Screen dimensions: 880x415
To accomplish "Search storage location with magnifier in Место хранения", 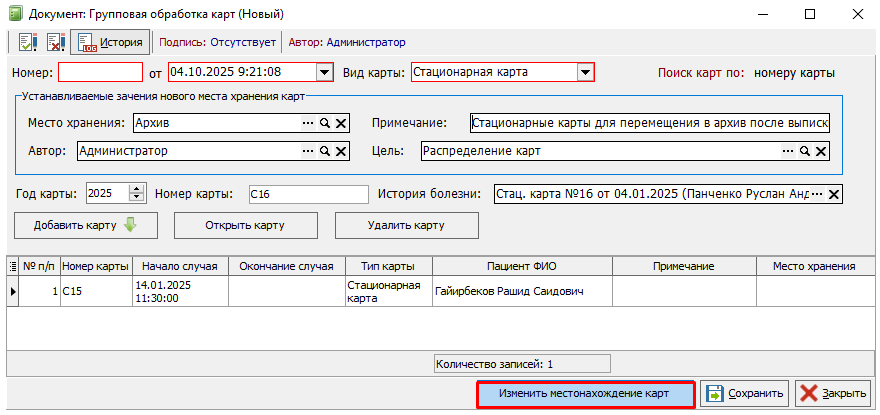I will (325, 123).
